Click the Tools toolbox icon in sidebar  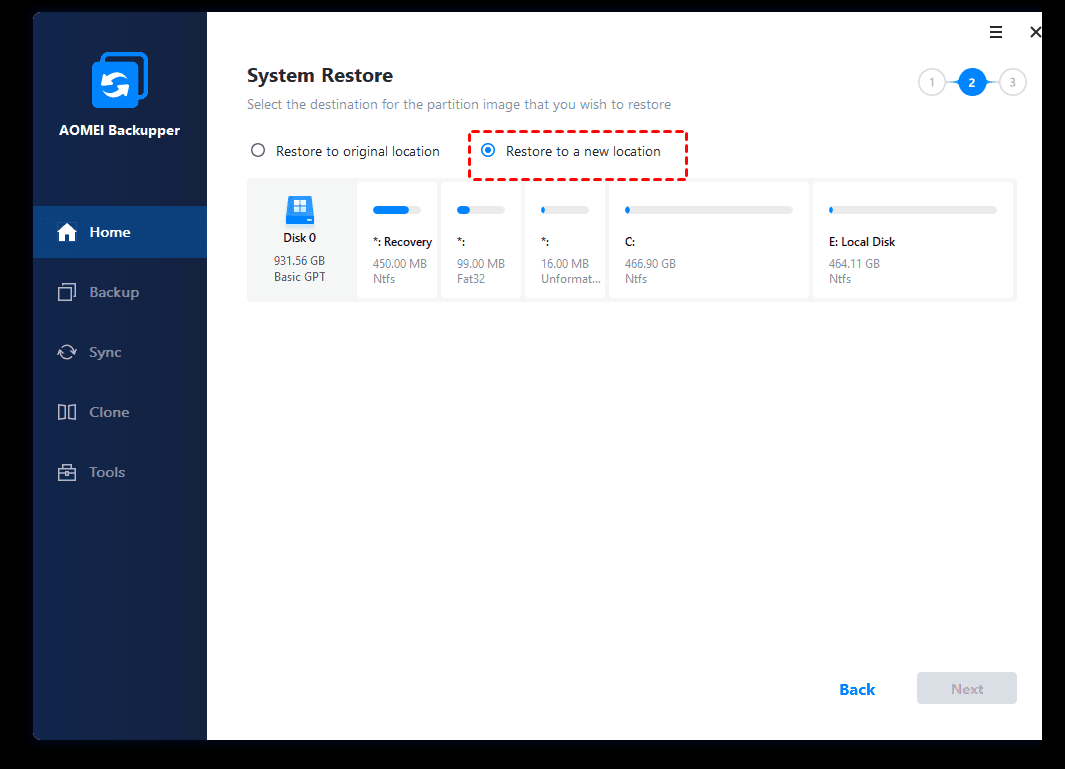[67, 472]
